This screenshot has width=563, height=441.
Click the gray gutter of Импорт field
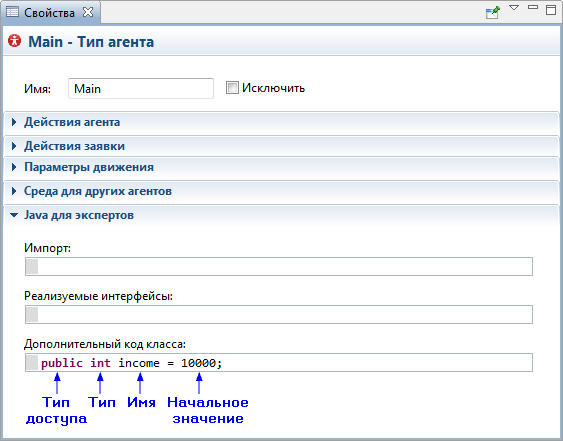tap(32, 266)
